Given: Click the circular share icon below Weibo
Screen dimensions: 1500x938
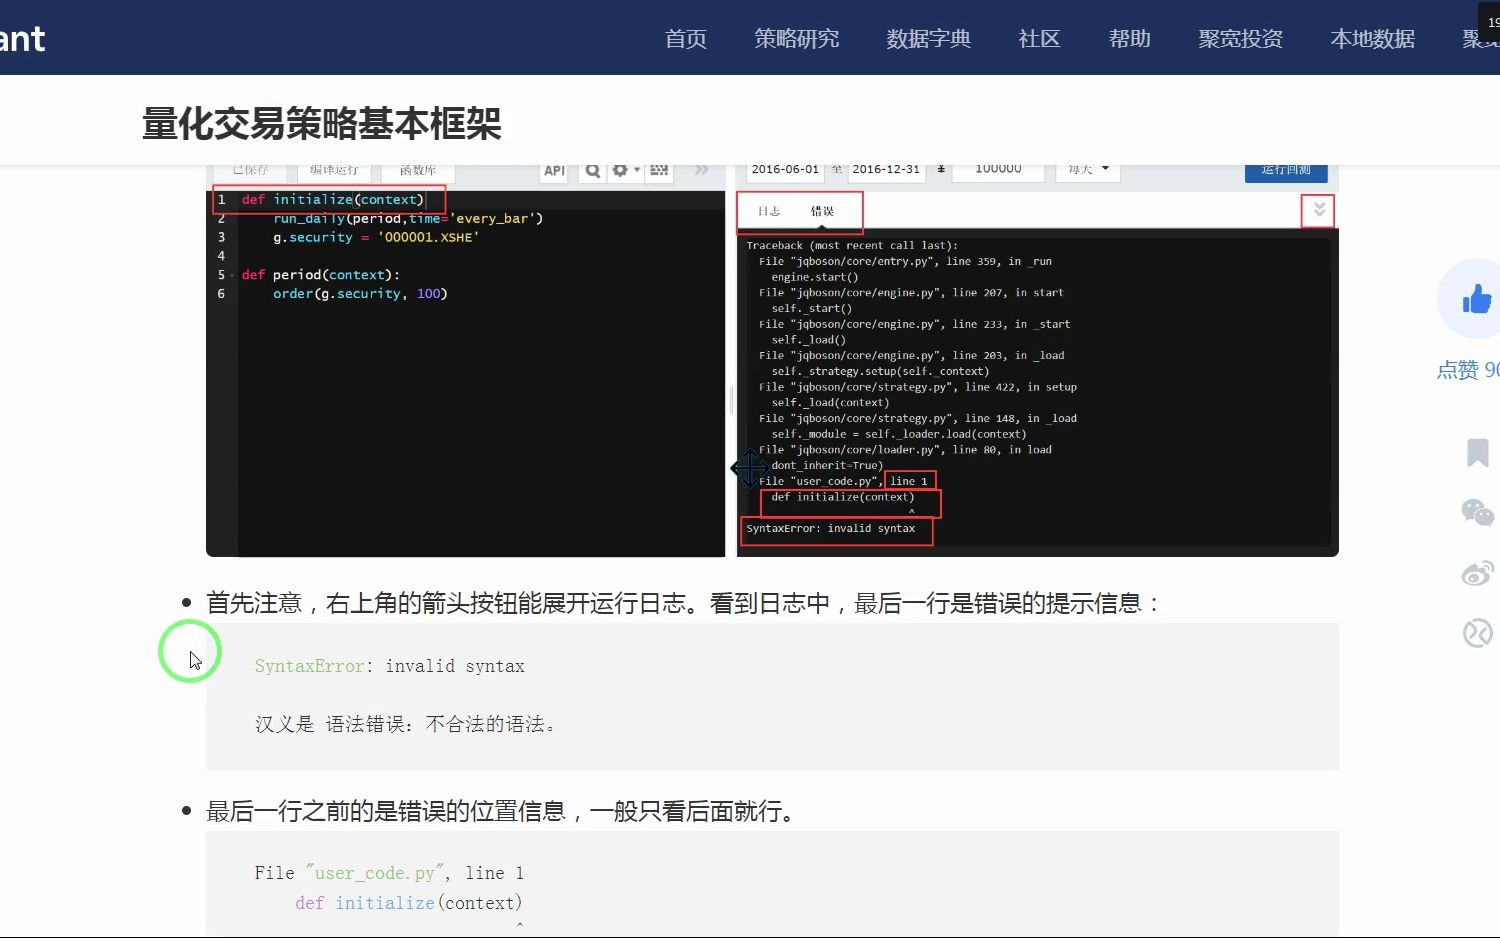Looking at the screenshot, I should [x=1477, y=633].
